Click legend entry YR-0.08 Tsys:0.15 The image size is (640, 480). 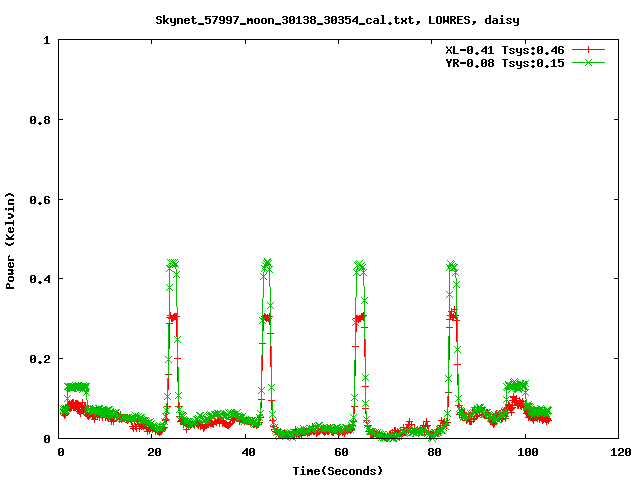click(x=504, y=63)
